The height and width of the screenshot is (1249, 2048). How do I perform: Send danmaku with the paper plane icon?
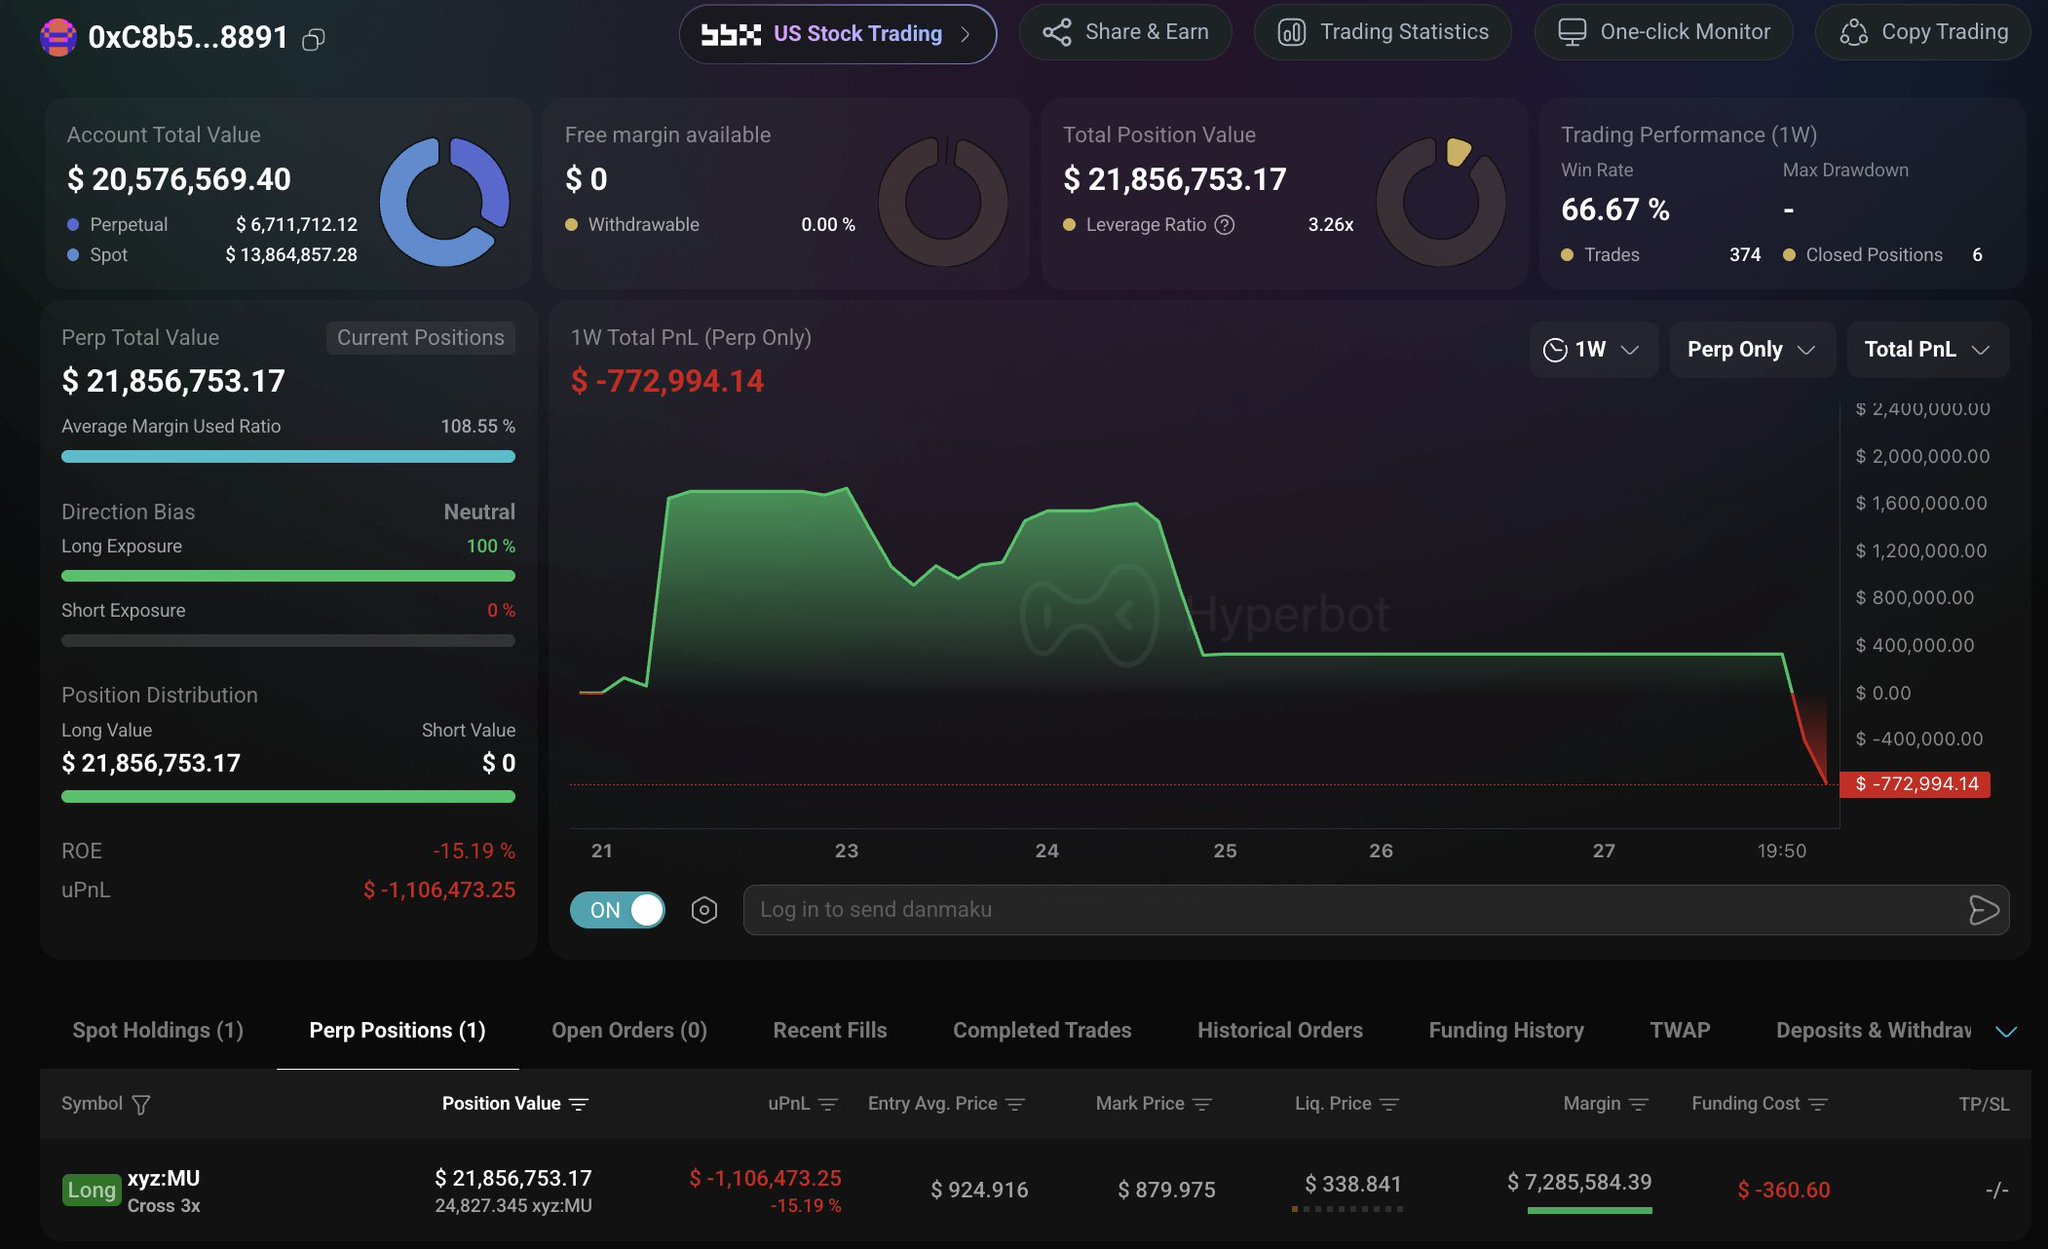[1984, 910]
